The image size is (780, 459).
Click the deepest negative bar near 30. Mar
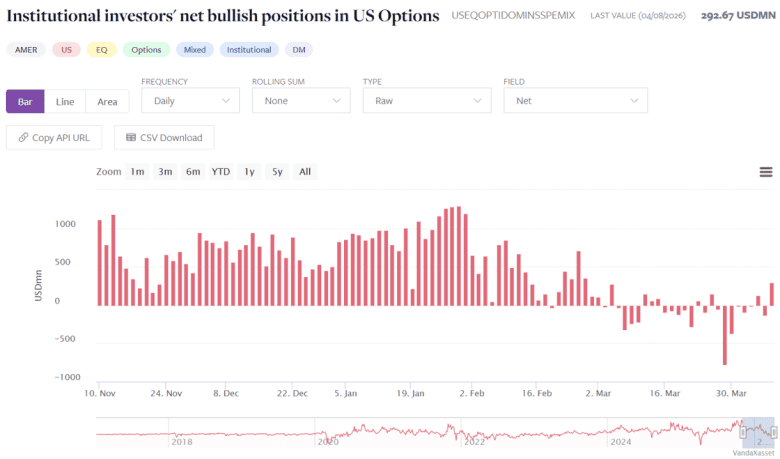click(725, 335)
